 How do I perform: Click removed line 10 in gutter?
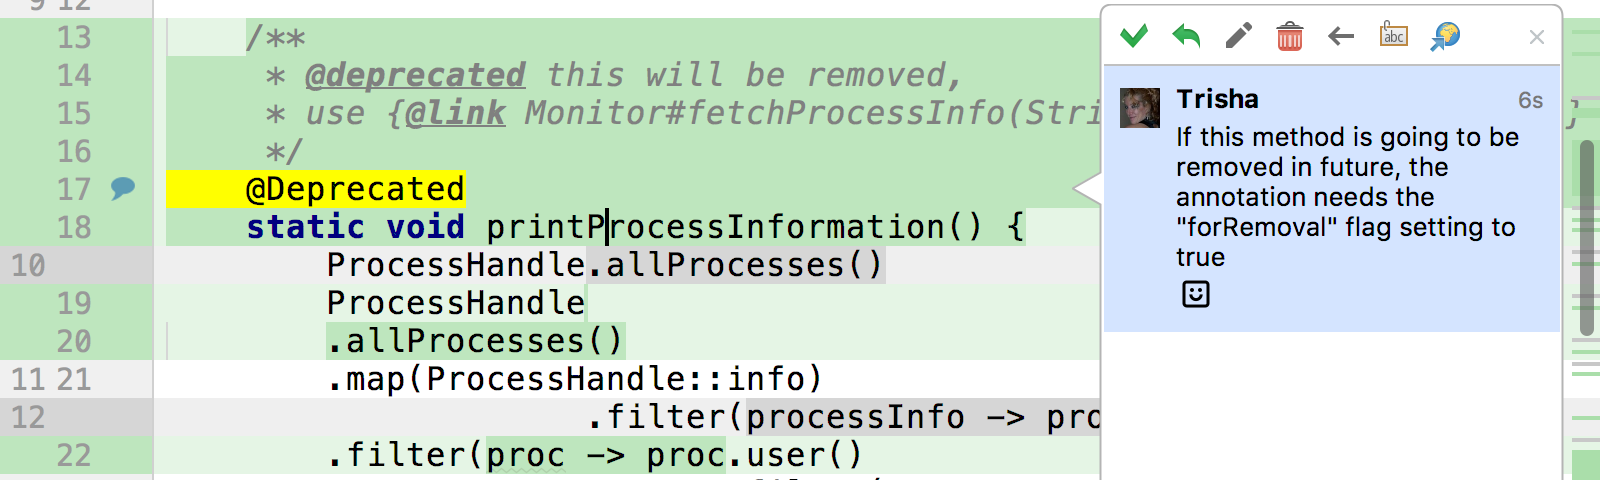(x=28, y=265)
